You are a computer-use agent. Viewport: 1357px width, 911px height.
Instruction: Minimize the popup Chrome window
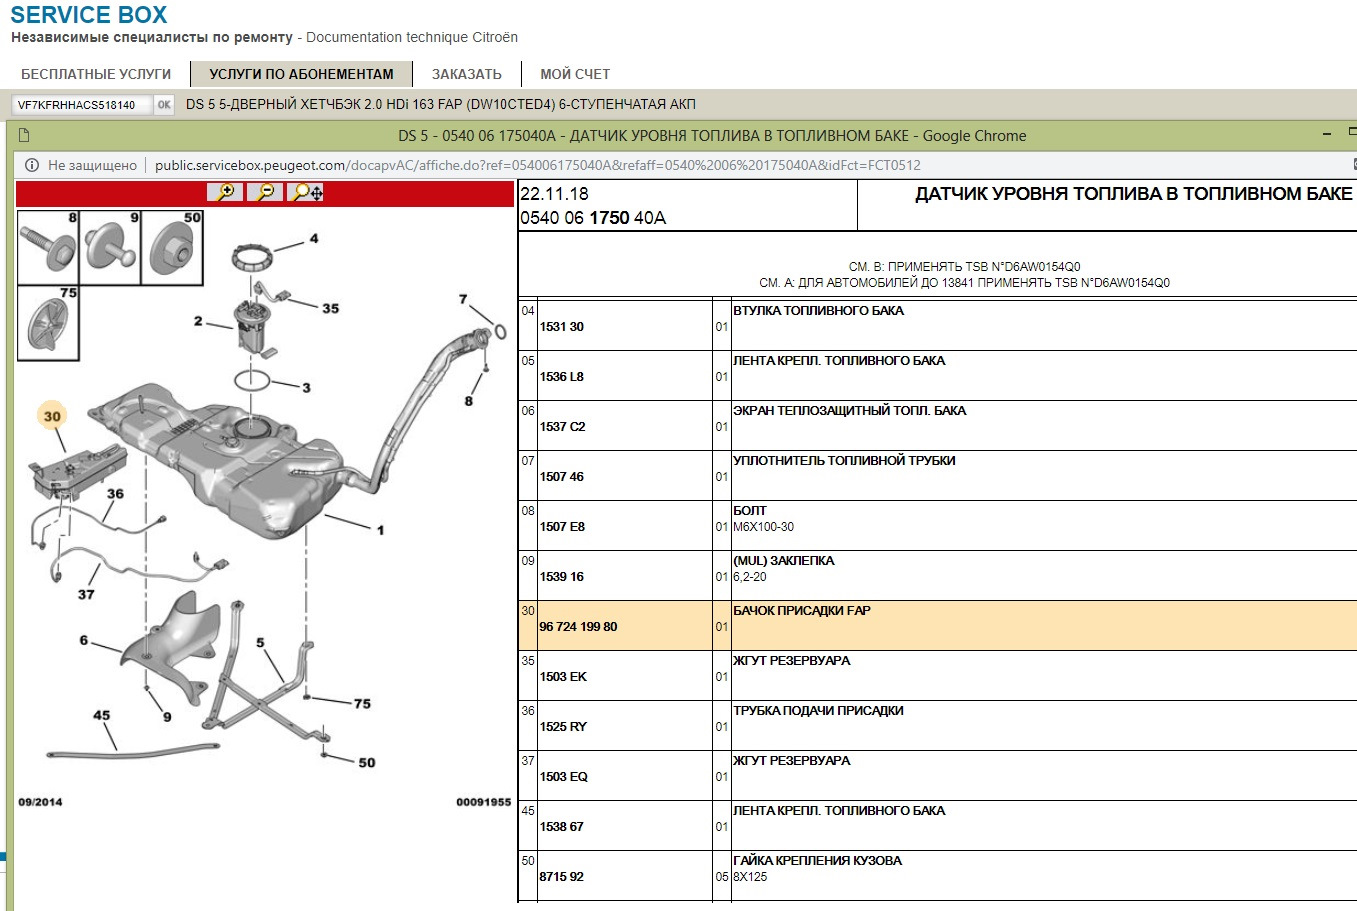pyautogui.click(x=1327, y=134)
